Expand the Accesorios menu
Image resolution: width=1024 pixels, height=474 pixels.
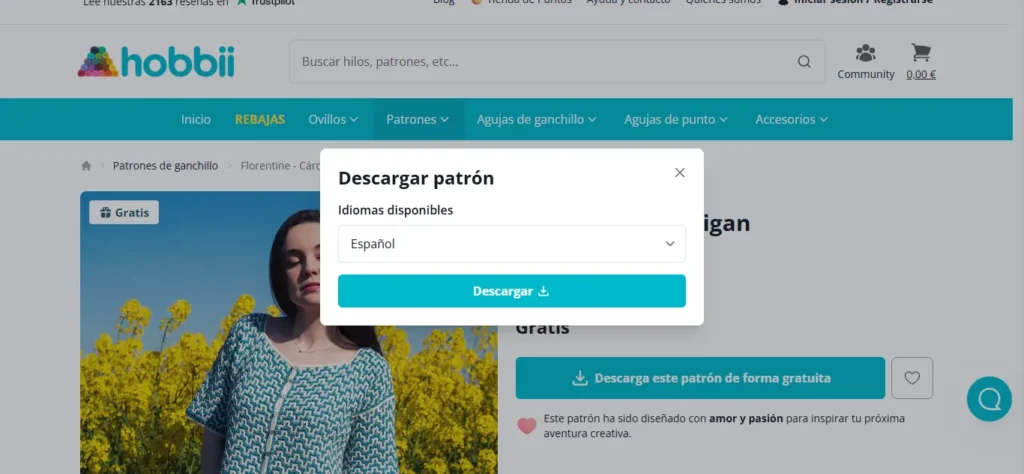tap(792, 119)
